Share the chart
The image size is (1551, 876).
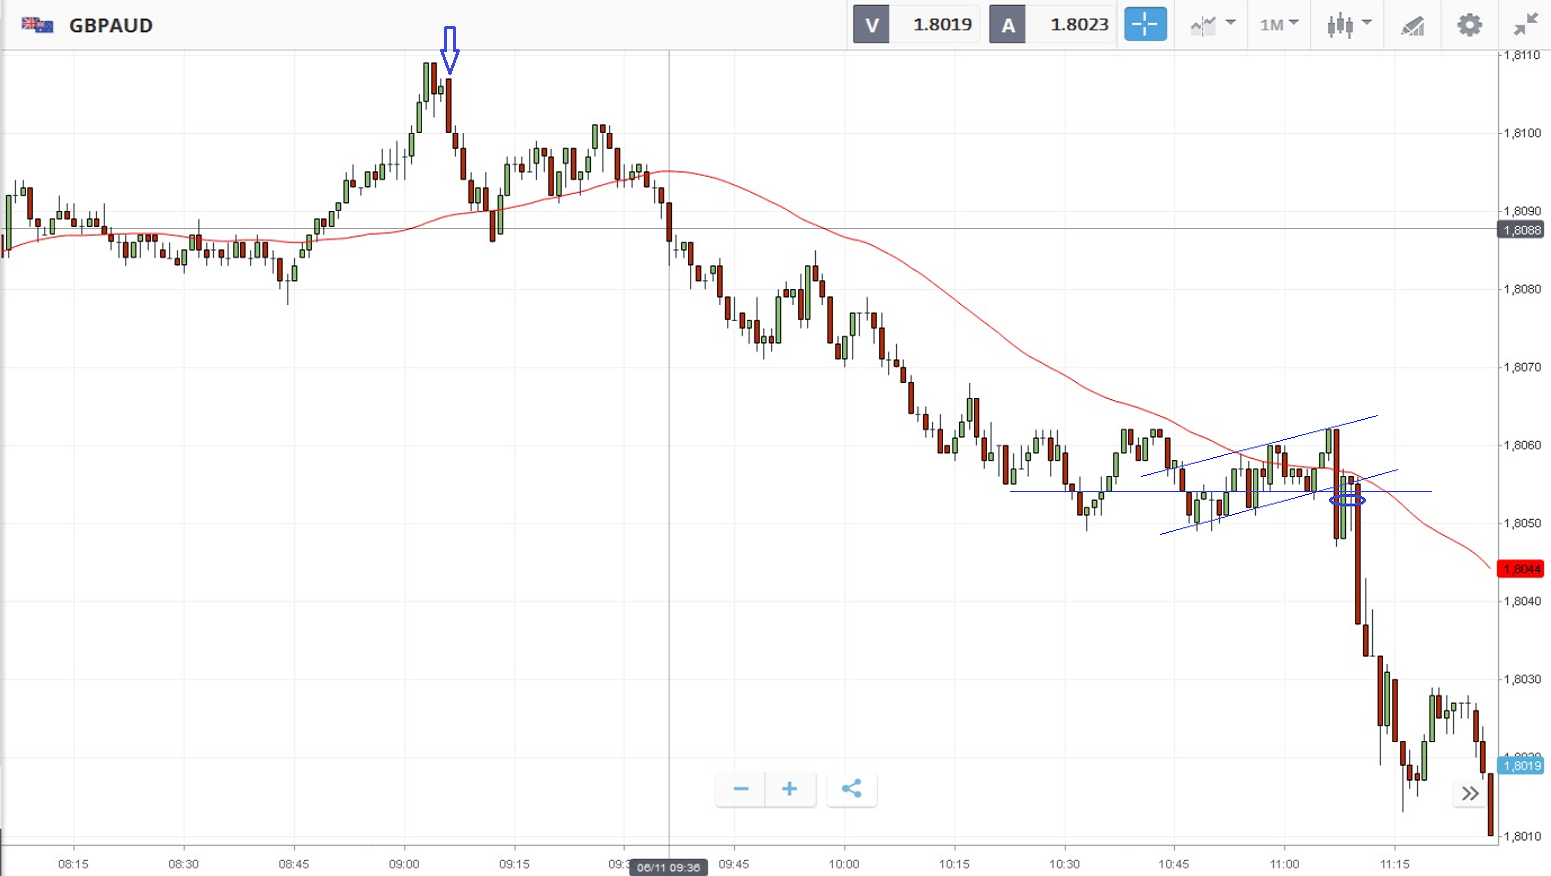click(x=851, y=789)
